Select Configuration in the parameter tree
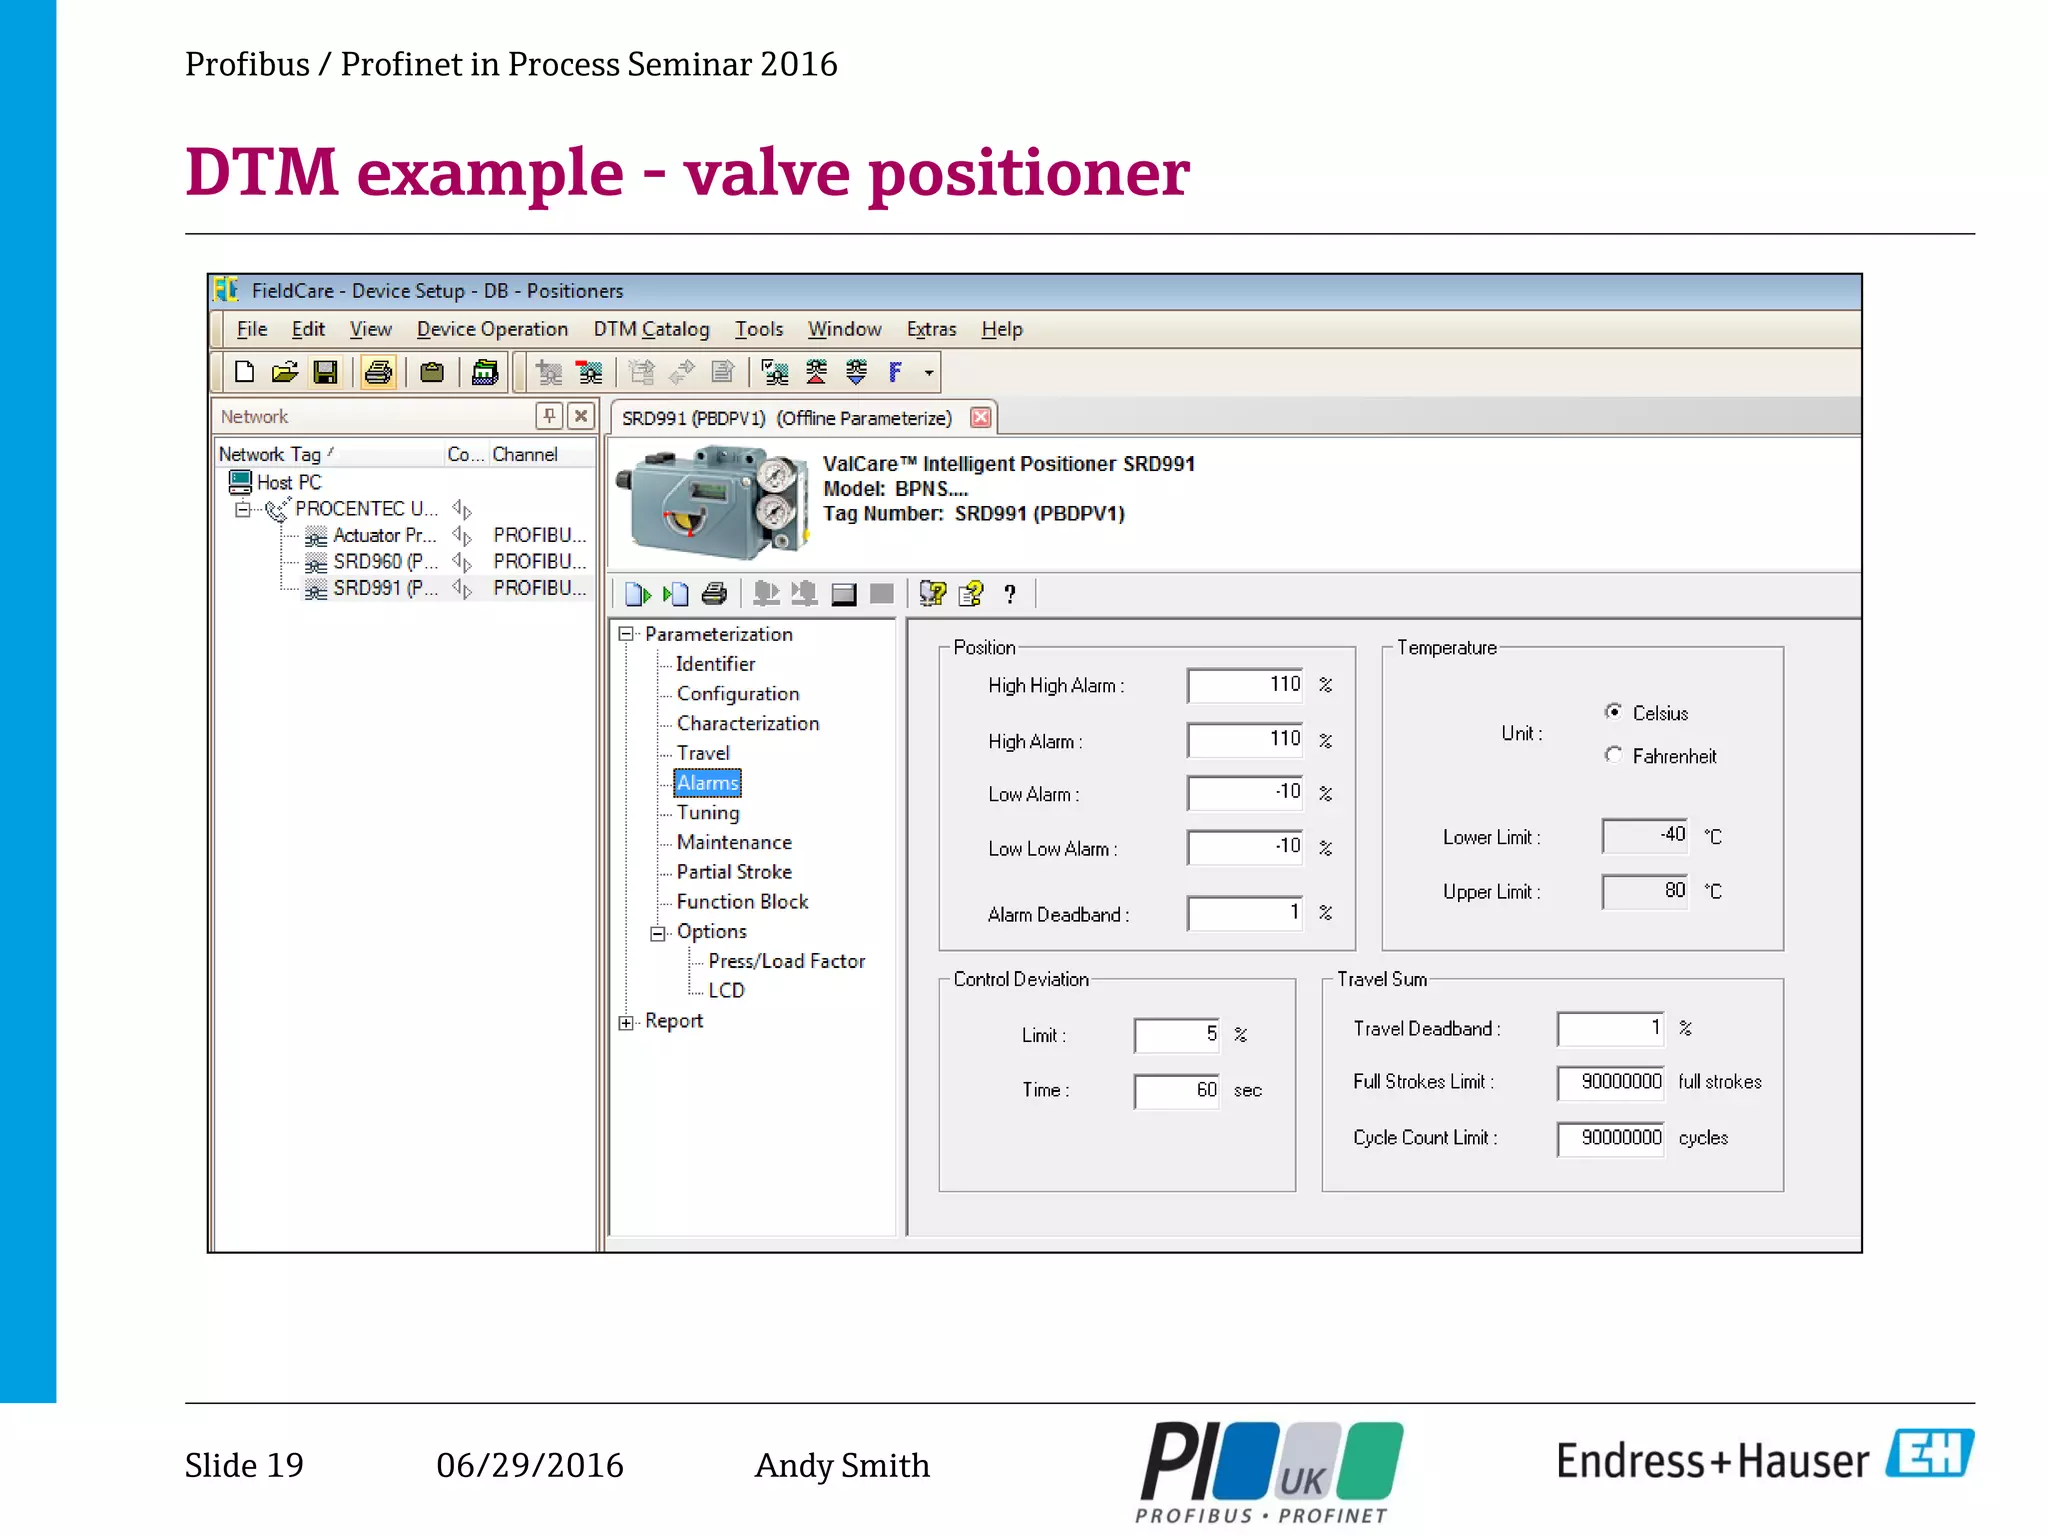2048x1536 pixels. pos(738,693)
